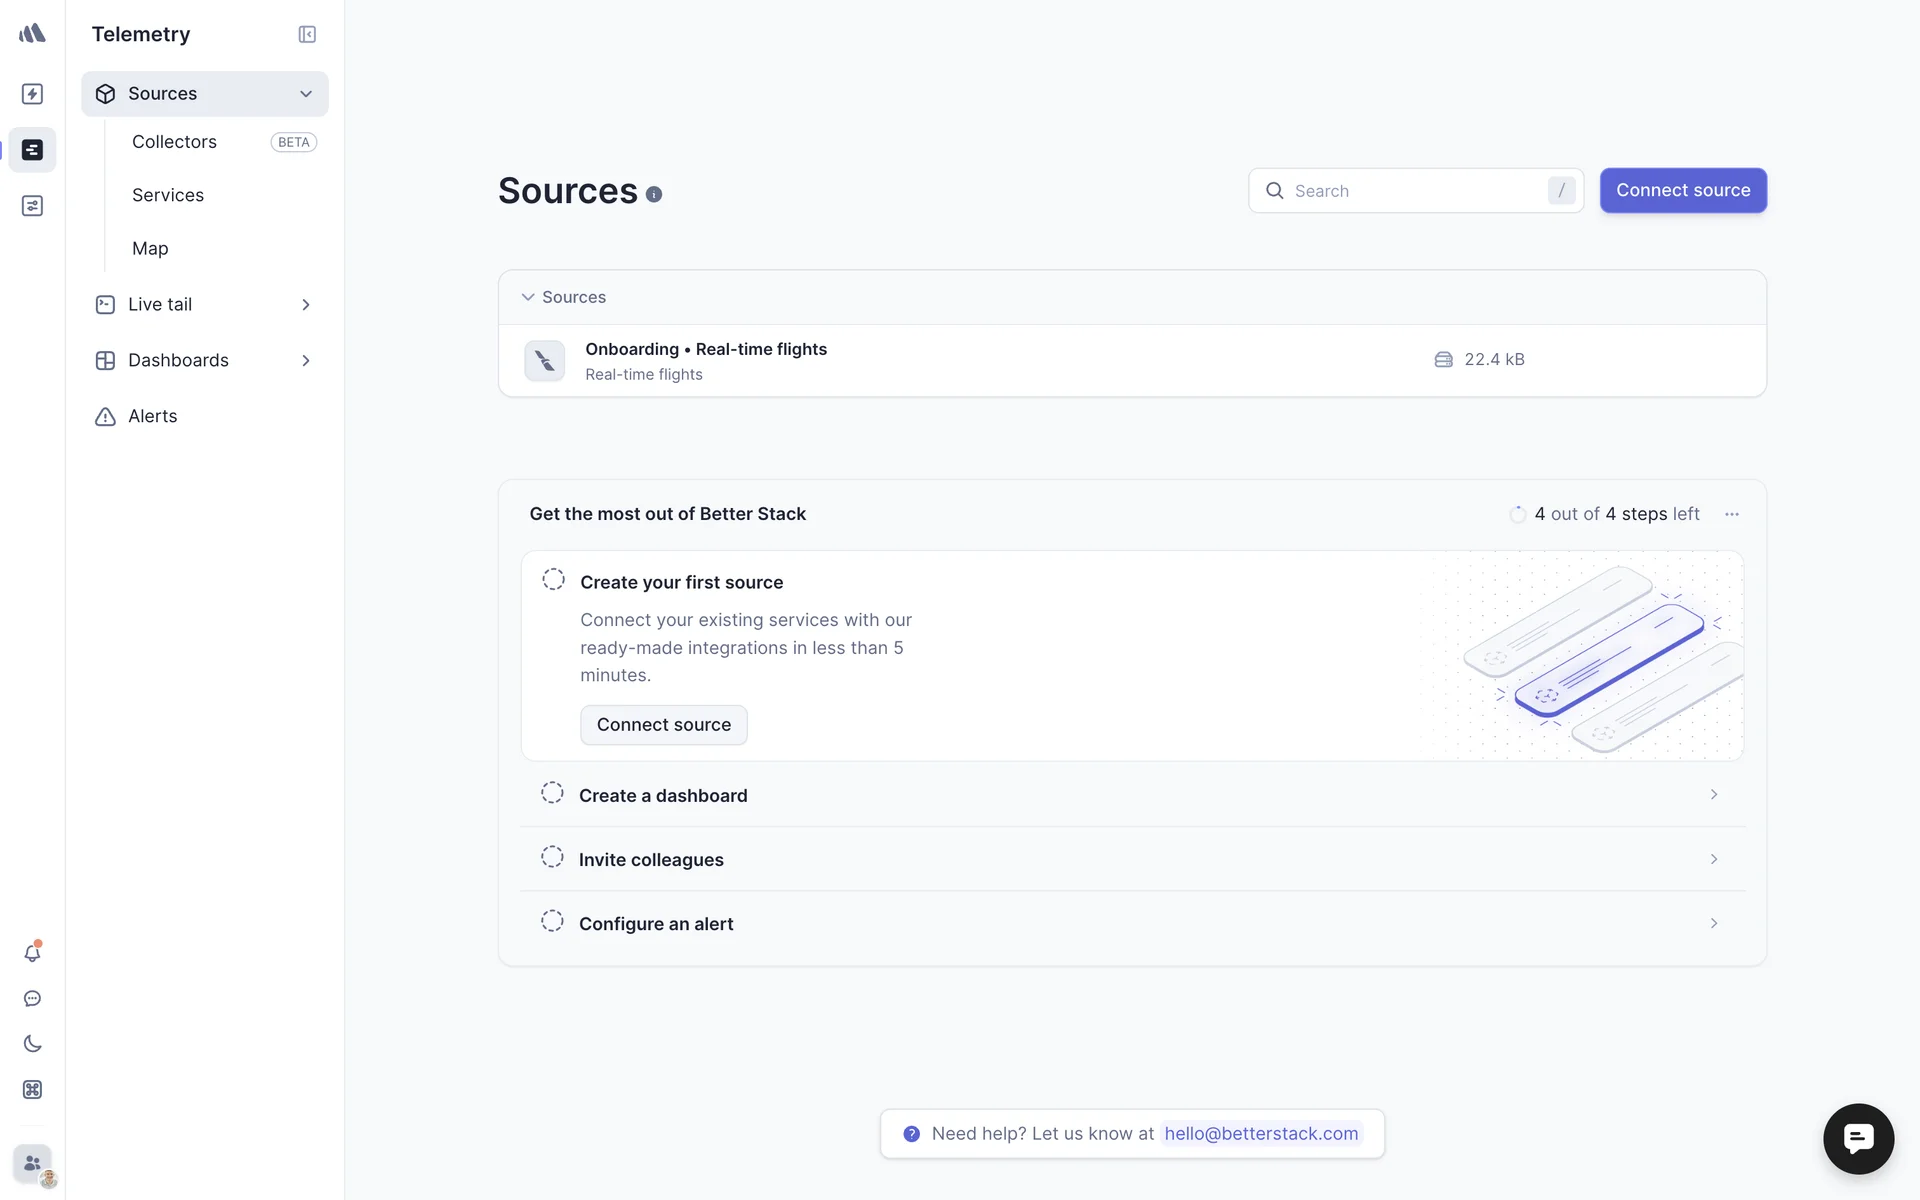Click the info icon beside Sources heading
The width and height of the screenshot is (1920, 1200).
pyautogui.click(x=654, y=195)
